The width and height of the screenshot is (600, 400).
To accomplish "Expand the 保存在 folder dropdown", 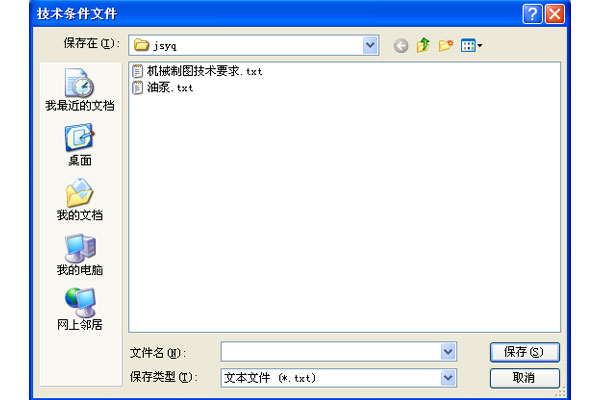I will pos(370,45).
